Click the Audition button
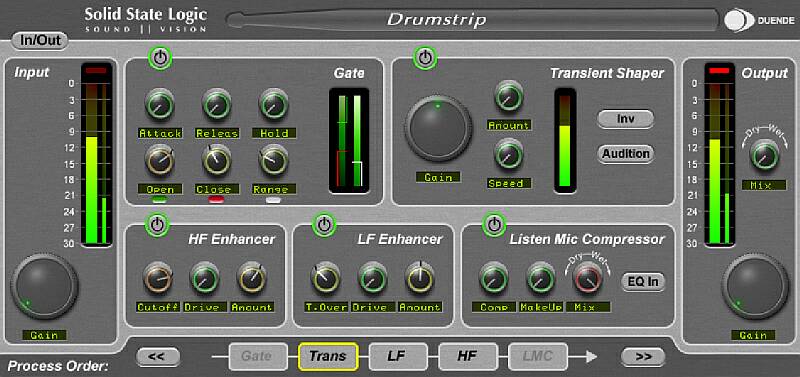The width and height of the screenshot is (800, 377). (x=626, y=154)
